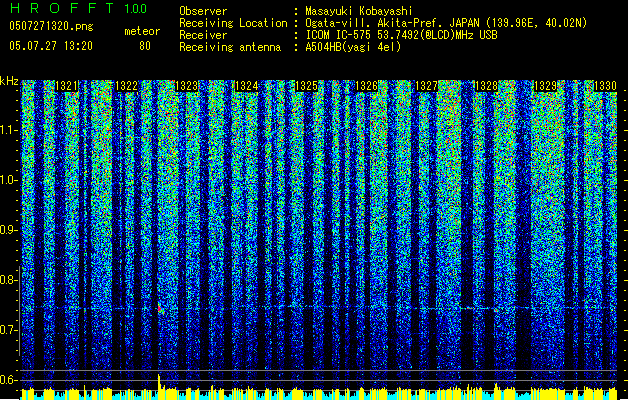Click the tall yellow signal spike in bottom graph
This screenshot has height=400, width=629.
(159, 382)
